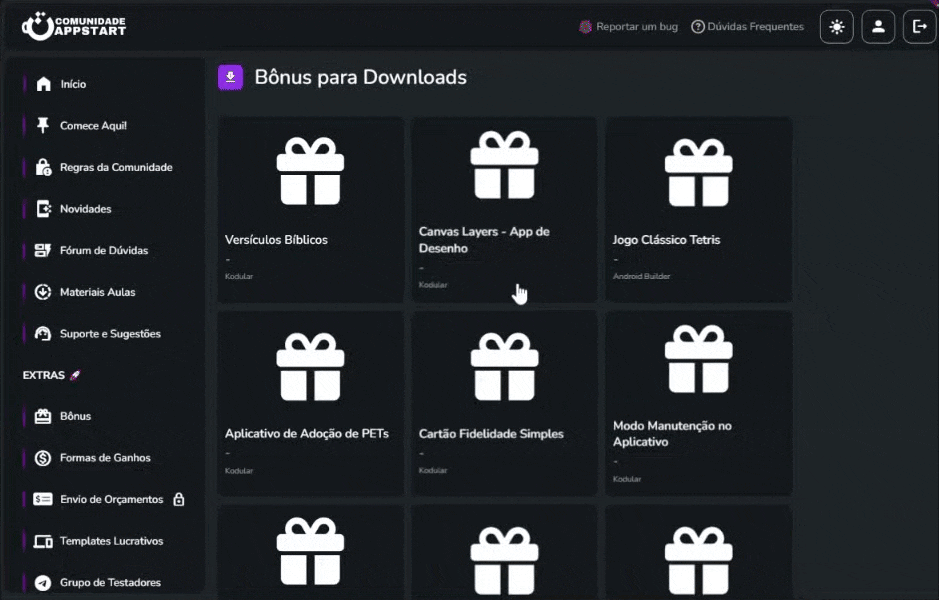Click the Reportar um bug link
Screen dimensions: 939x600
pos(628,27)
